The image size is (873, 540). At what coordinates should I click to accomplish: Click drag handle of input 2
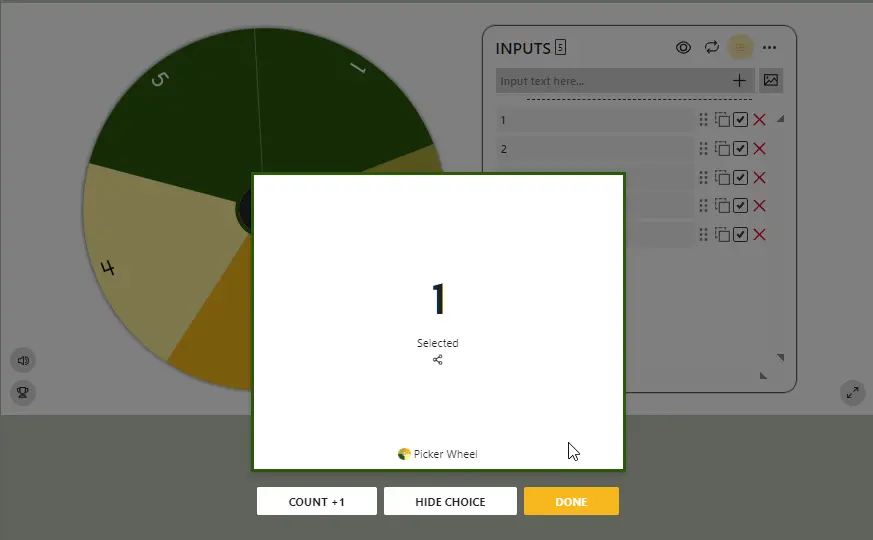(x=703, y=149)
